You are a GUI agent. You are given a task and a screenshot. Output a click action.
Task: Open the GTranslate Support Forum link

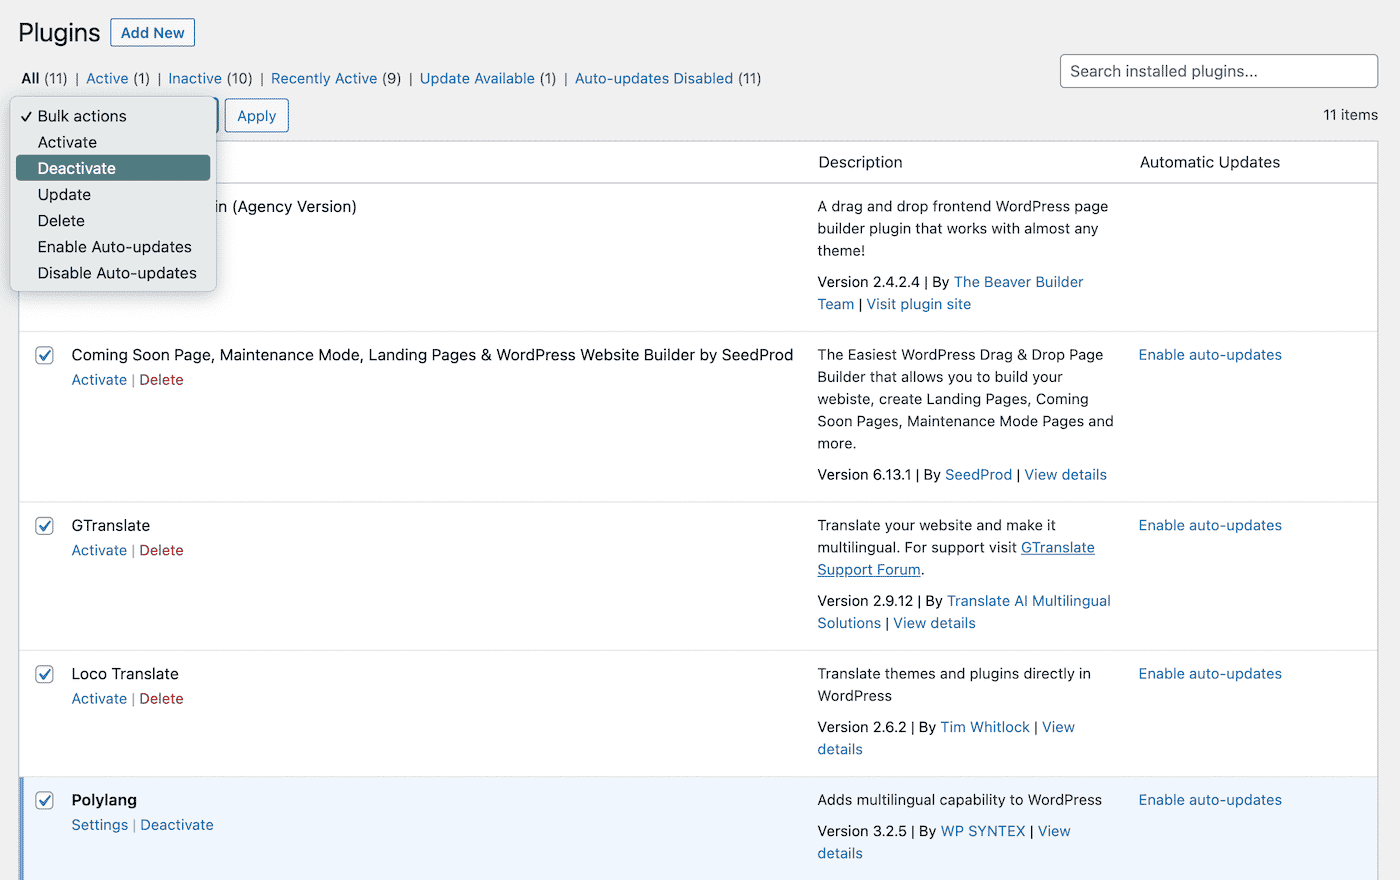1056,547
